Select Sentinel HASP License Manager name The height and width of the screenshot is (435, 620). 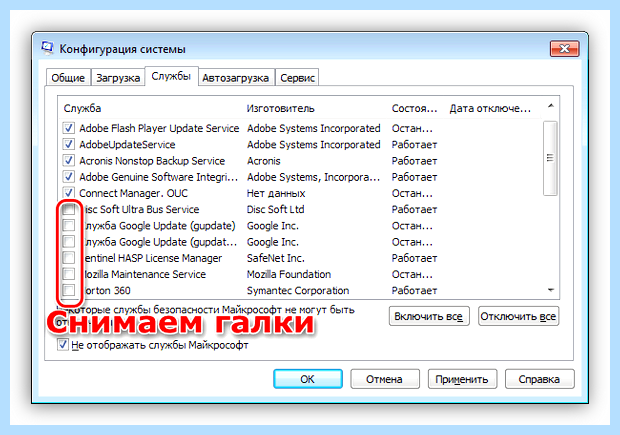[153, 258]
